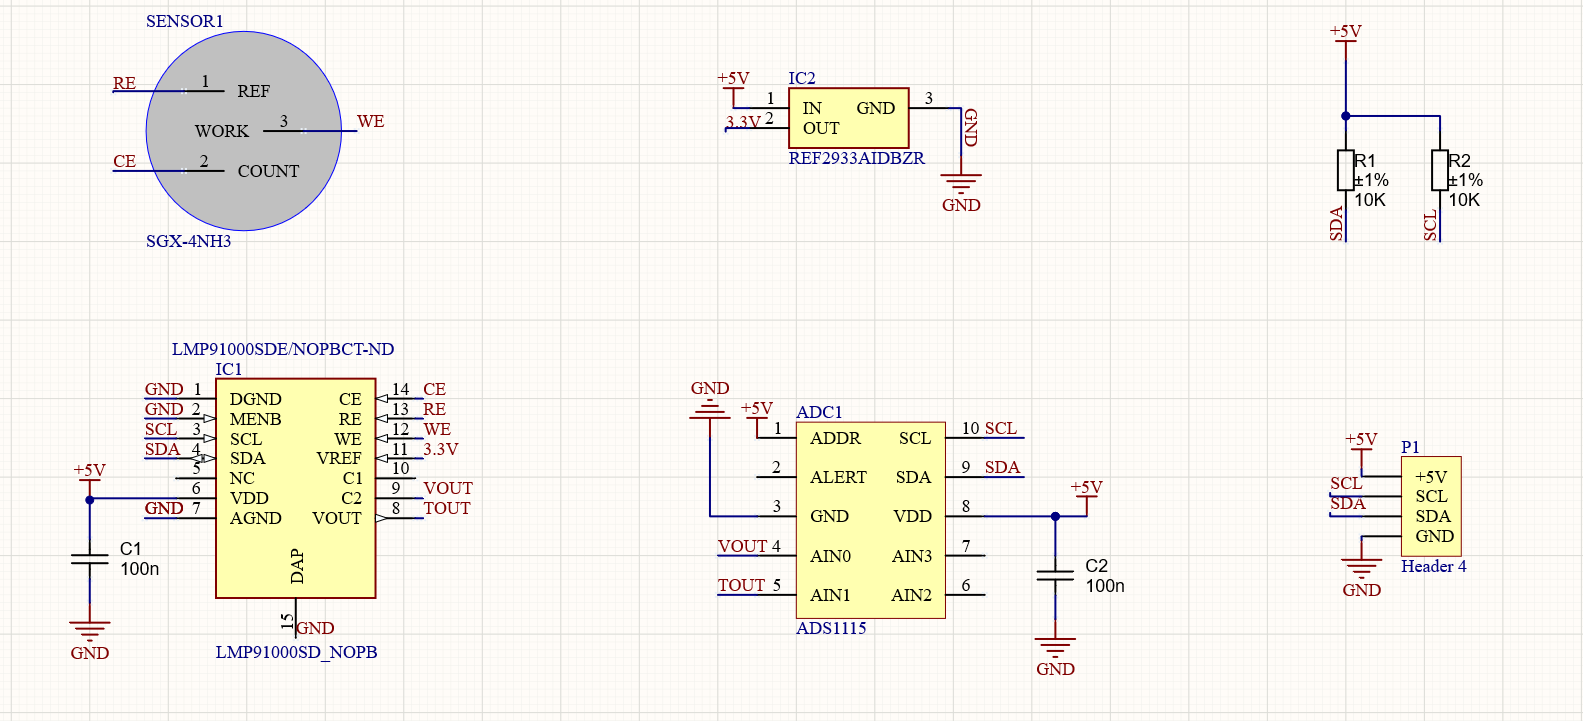Click the GND power port above-left of ADC1

pos(710,399)
